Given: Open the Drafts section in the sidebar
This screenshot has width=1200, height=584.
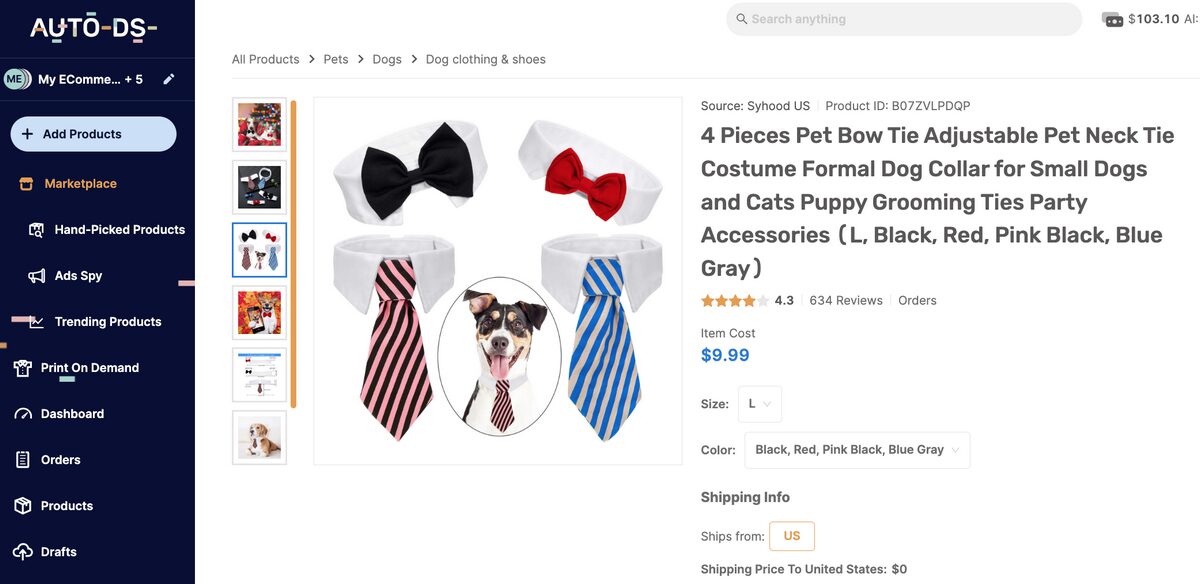Looking at the screenshot, I should (x=60, y=551).
